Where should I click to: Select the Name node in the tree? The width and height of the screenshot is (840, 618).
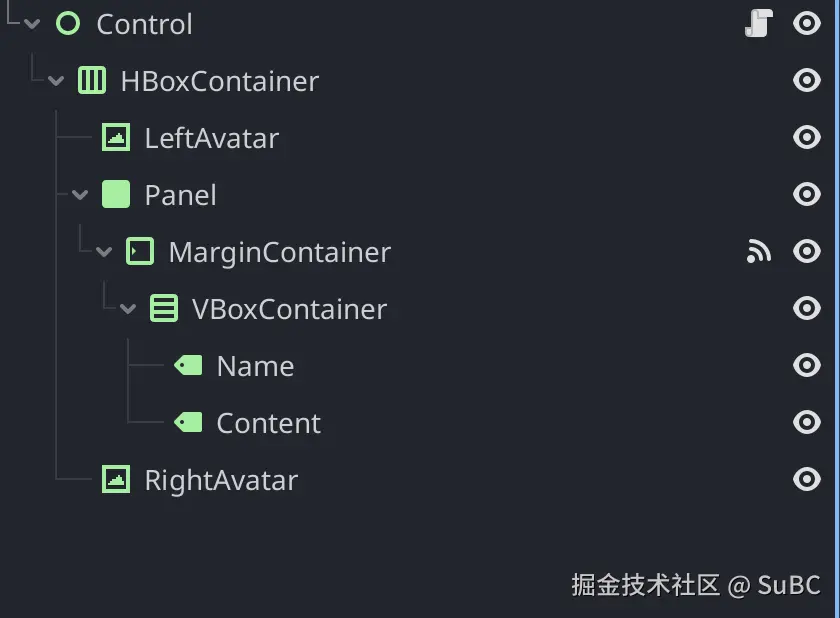point(254,365)
